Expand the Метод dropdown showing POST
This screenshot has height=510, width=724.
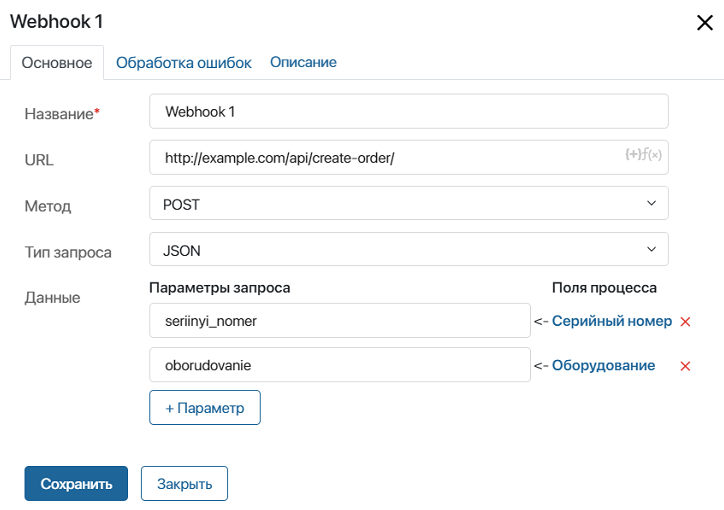point(409,204)
